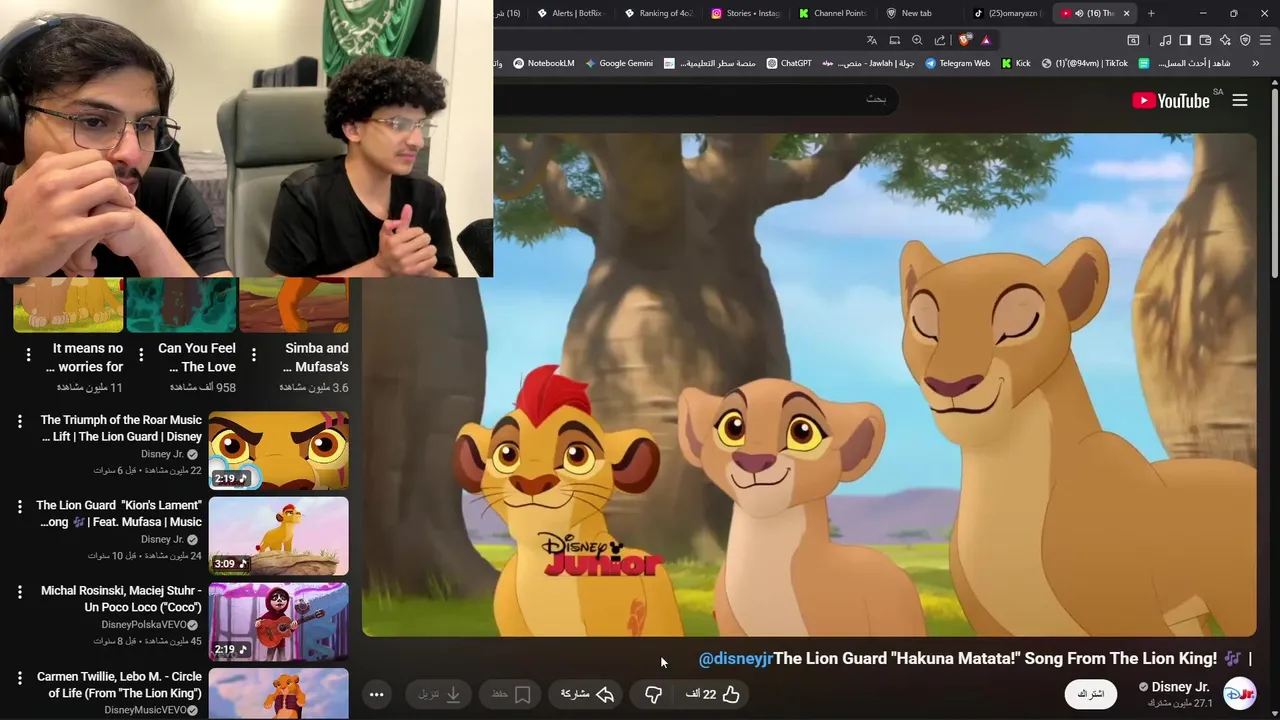Click the zoom magnifier icon in address bar
Screen dimensions: 1280x720
coord(917,40)
